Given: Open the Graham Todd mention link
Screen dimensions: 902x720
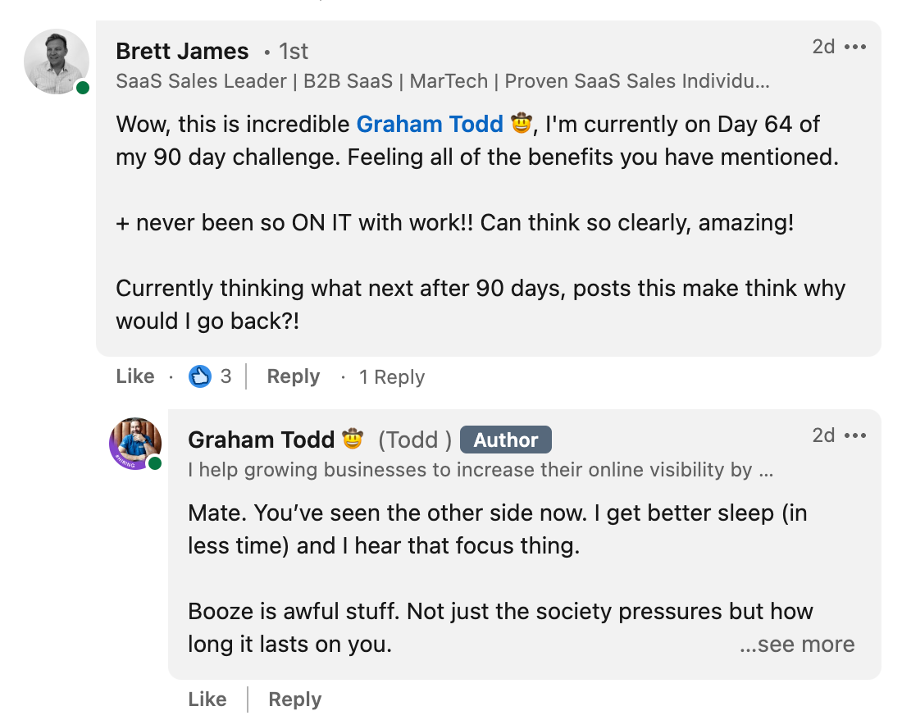Looking at the screenshot, I should [x=430, y=125].
